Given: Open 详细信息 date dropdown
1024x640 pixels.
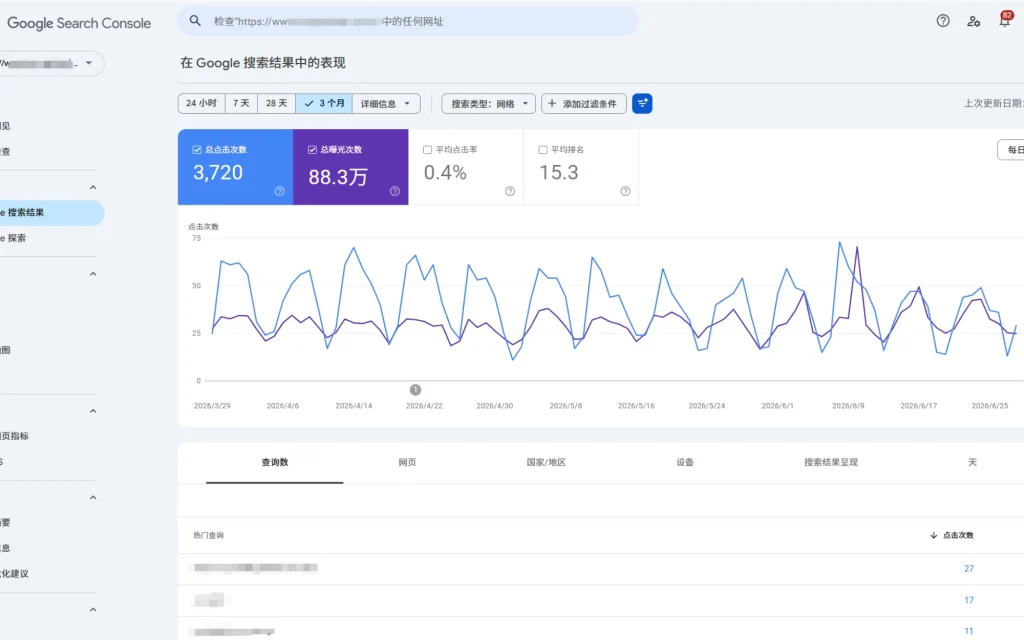Looking at the screenshot, I should click(x=386, y=103).
